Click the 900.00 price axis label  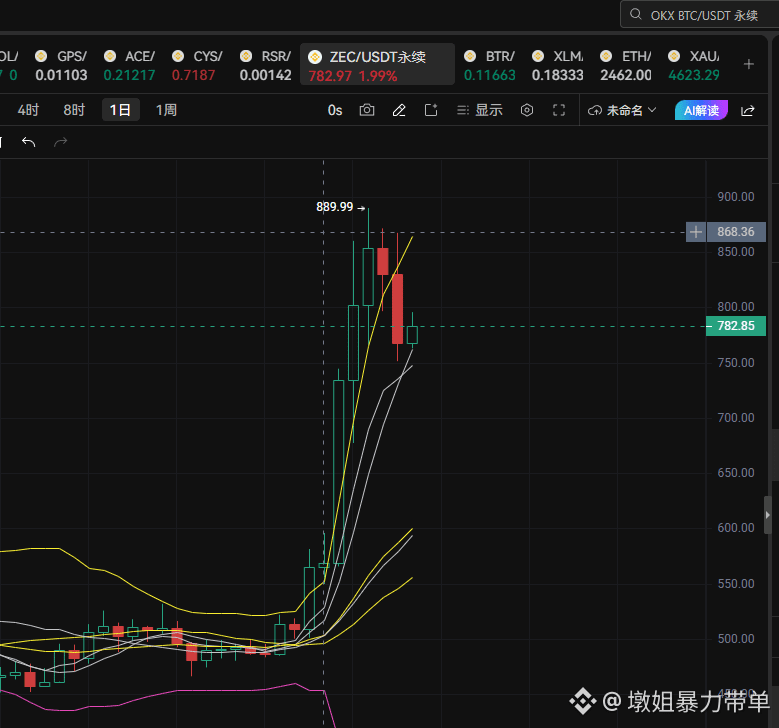735,197
